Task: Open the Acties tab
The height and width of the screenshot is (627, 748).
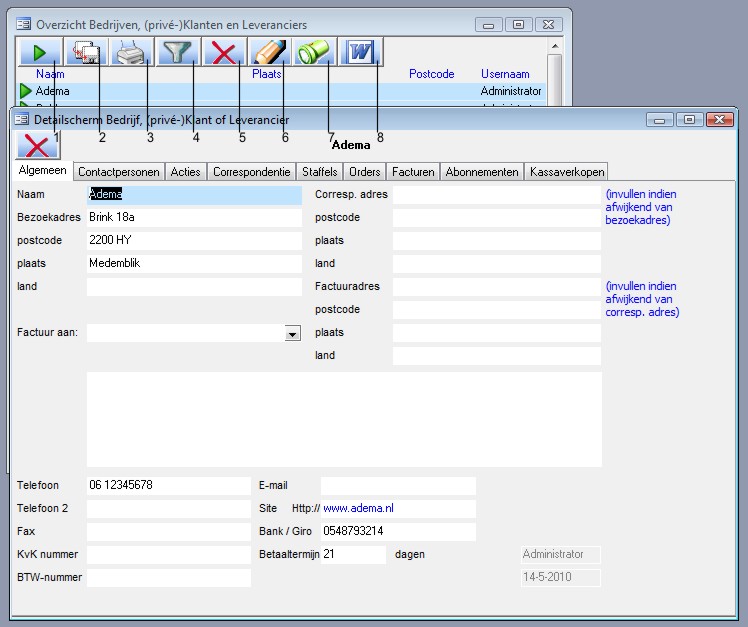Action: coord(186,172)
